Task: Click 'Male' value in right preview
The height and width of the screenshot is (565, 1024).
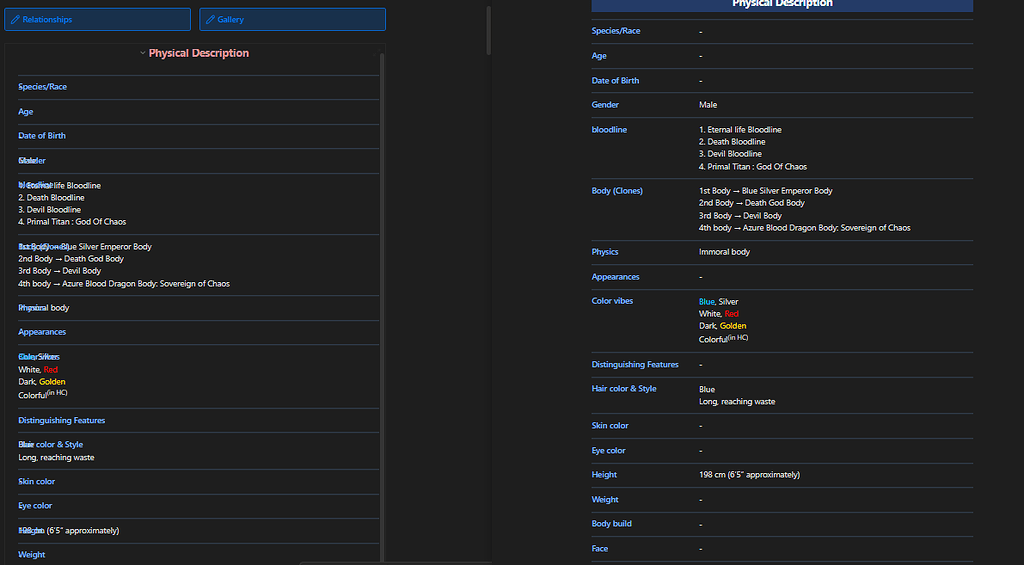Action: pos(708,105)
